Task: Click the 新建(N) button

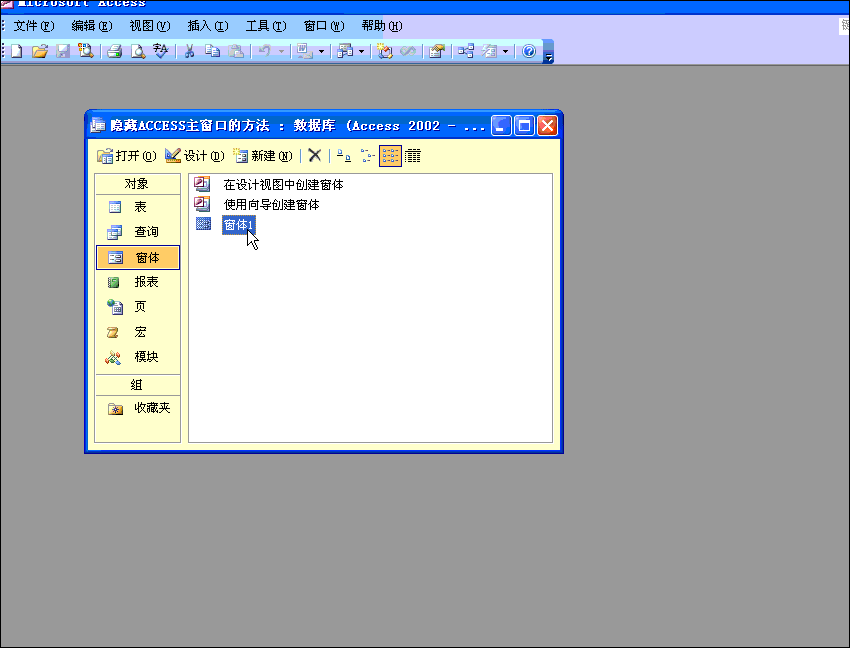Action: [x=262, y=156]
